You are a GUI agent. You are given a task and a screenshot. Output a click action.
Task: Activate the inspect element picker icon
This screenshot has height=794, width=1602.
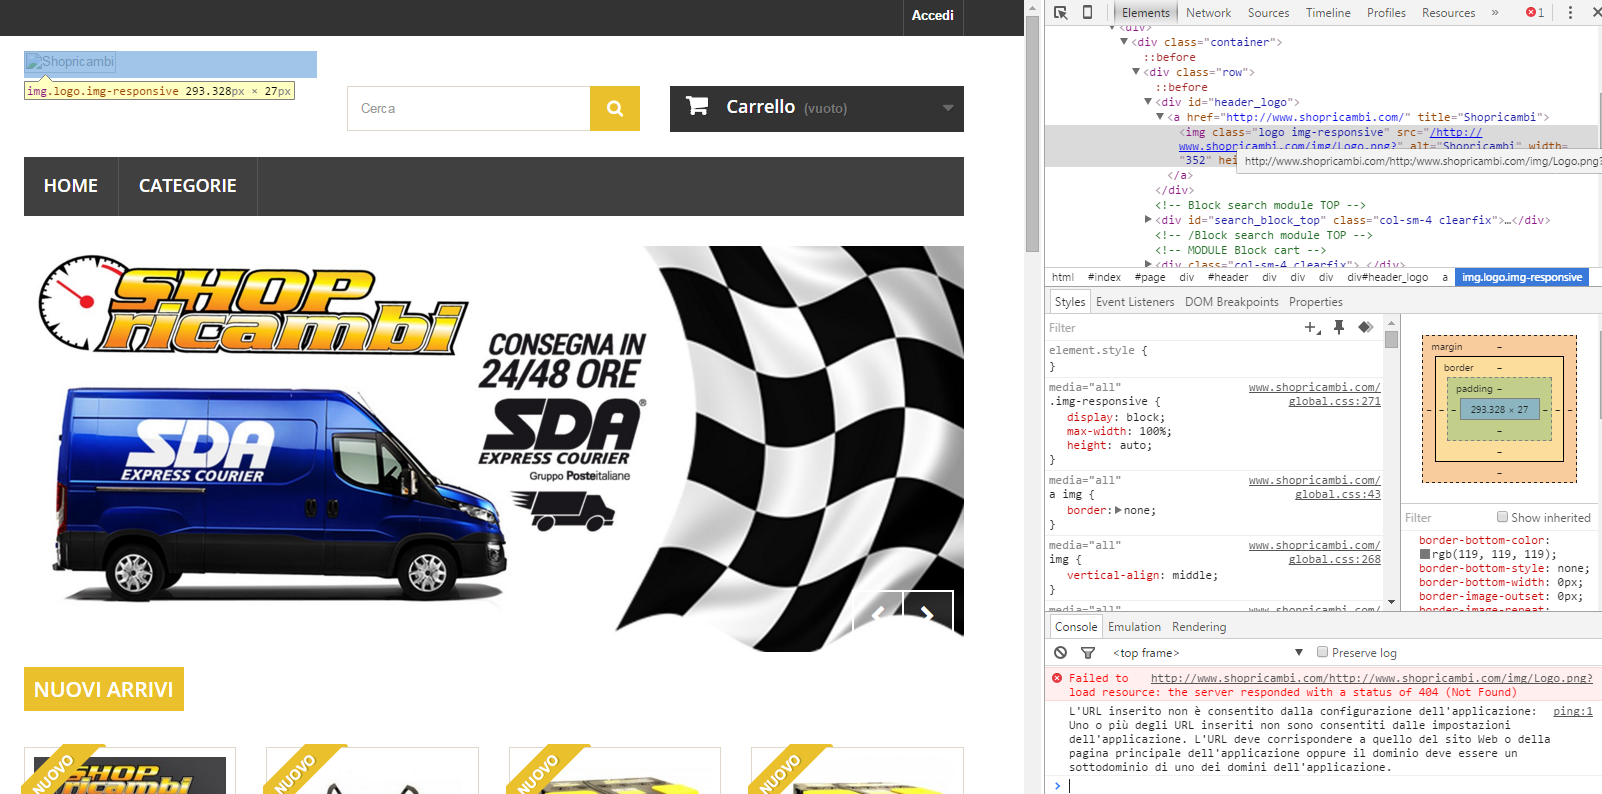(1061, 12)
